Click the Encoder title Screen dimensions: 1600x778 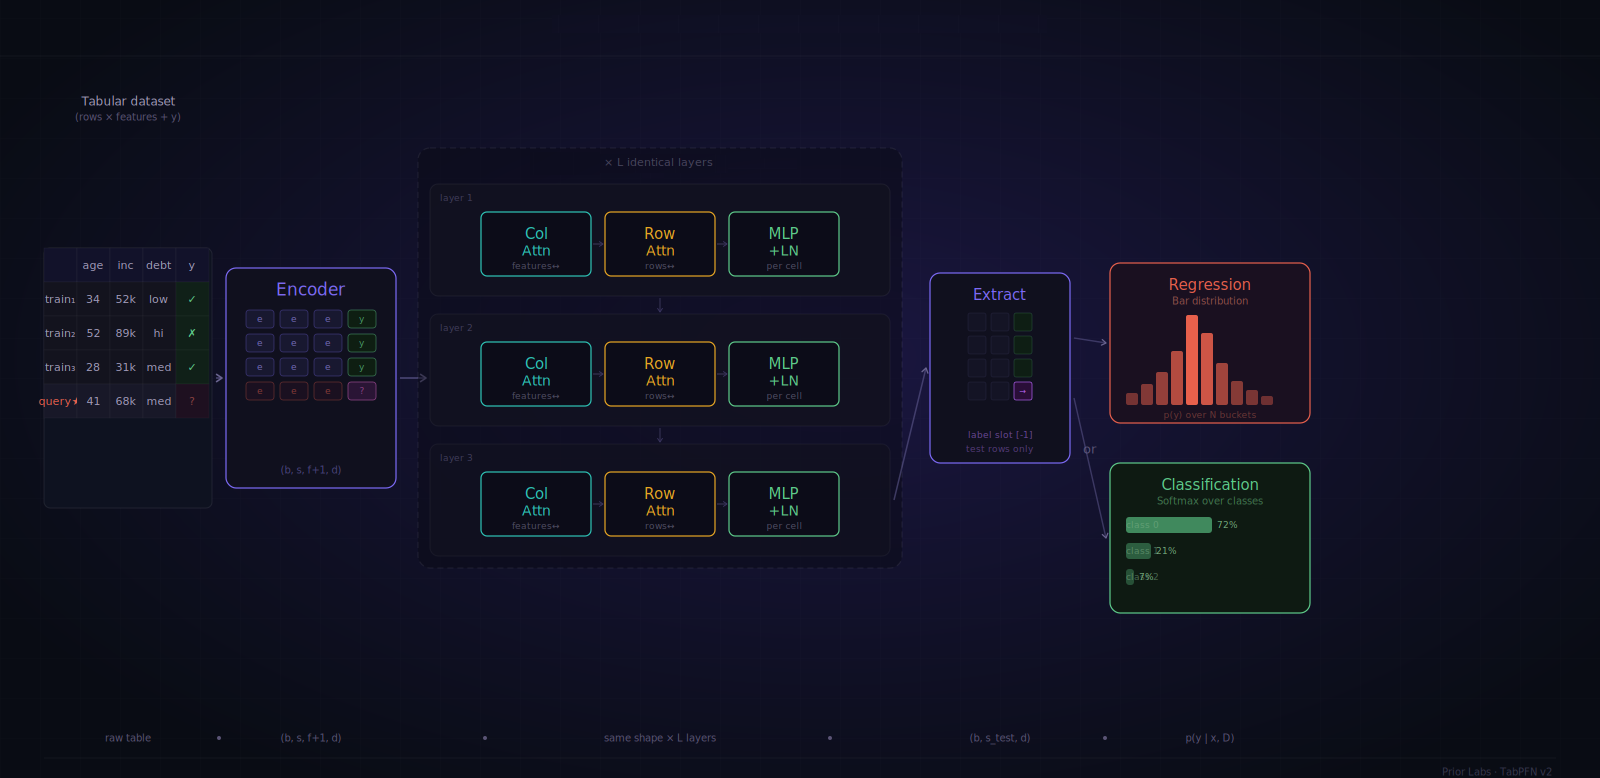(x=310, y=289)
